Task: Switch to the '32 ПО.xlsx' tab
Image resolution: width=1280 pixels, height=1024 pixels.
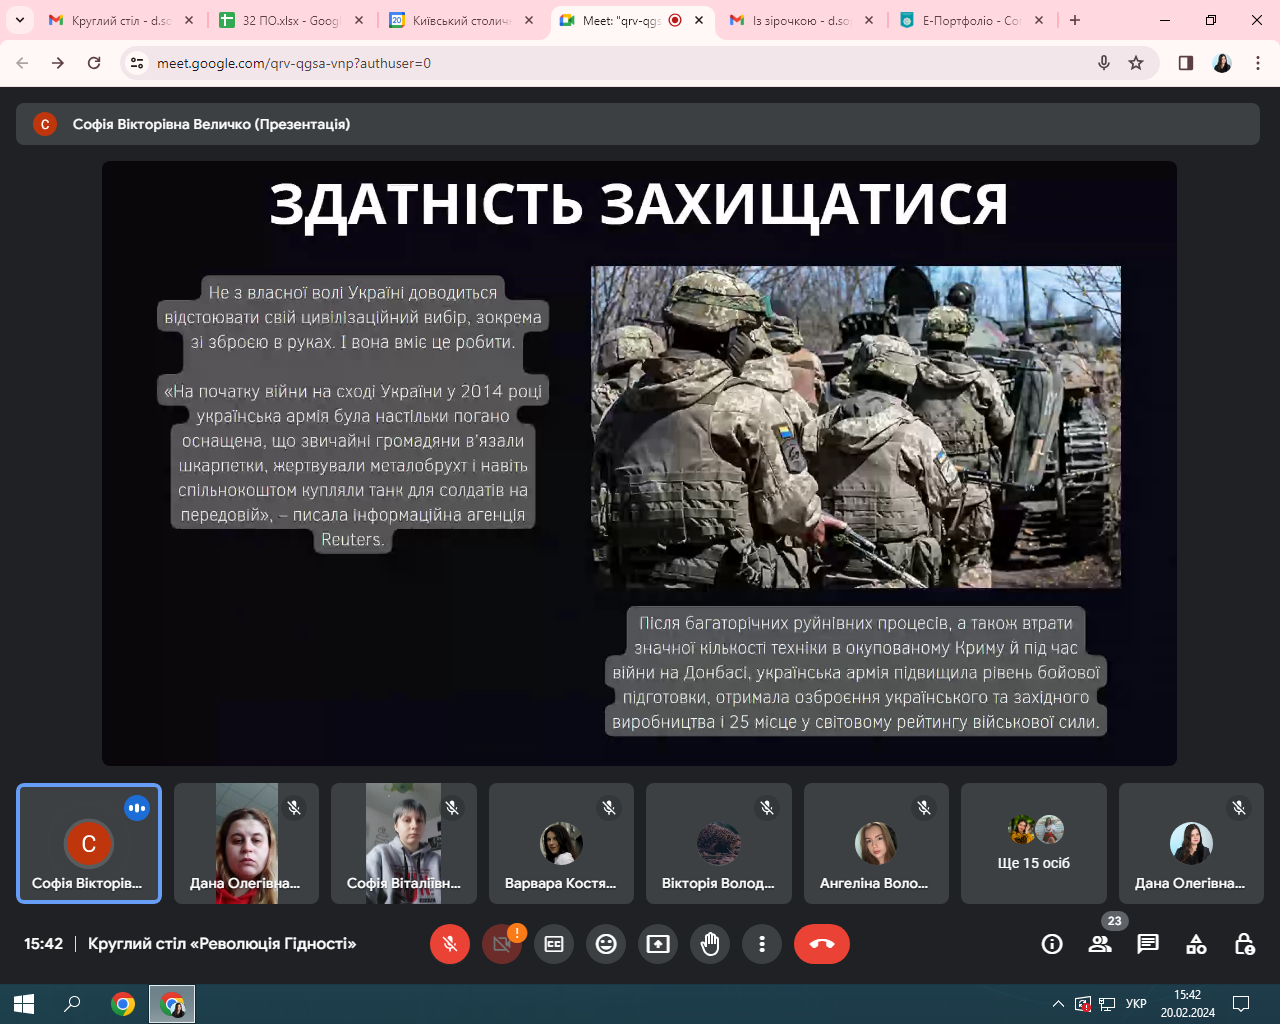Action: point(290,20)
